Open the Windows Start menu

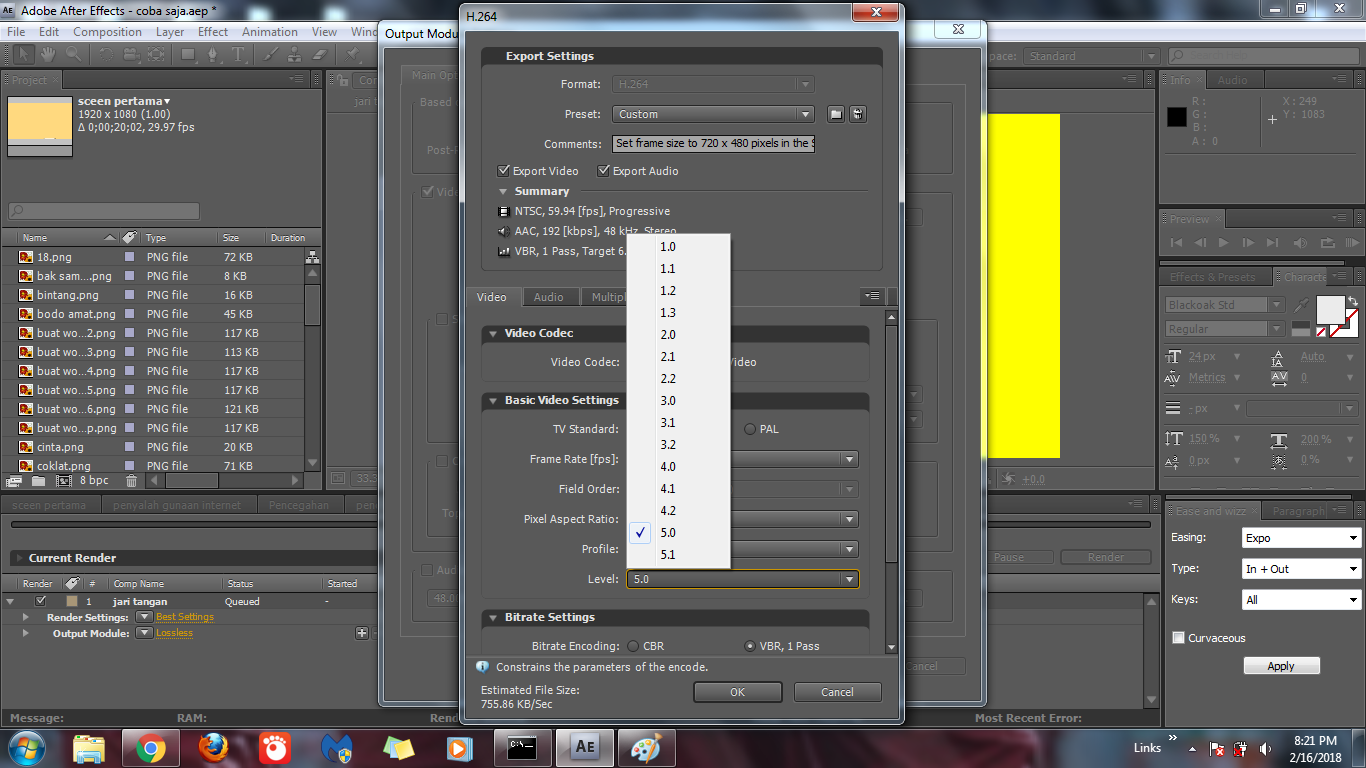(x=26, y=748)
